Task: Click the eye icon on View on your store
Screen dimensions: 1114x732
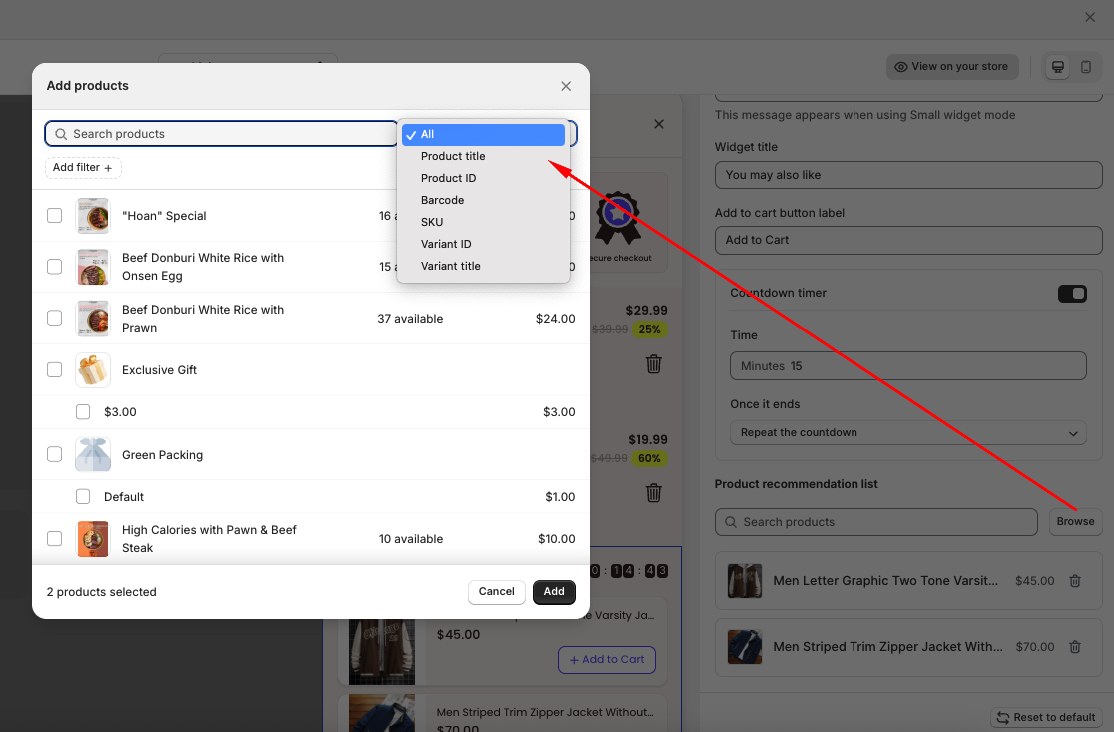Action: tap(900, 67)
